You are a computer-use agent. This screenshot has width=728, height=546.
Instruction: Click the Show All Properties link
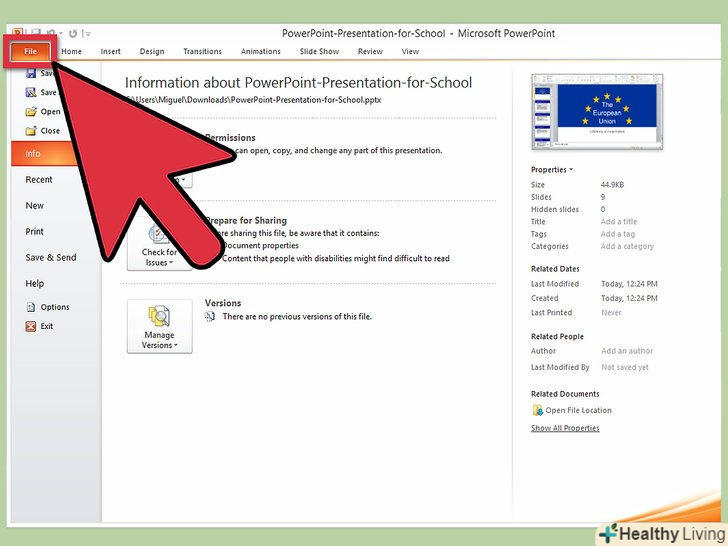coord(565,428)
